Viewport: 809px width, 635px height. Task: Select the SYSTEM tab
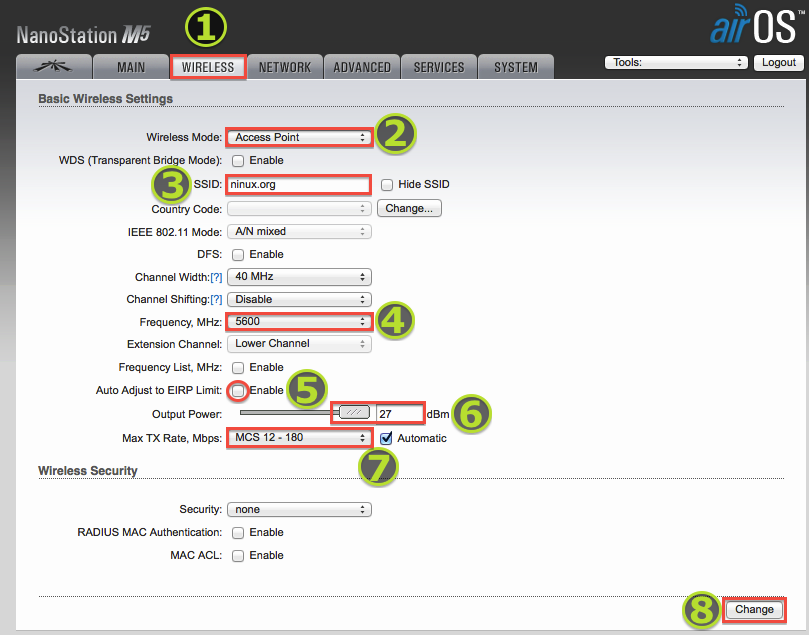point(516,67)
